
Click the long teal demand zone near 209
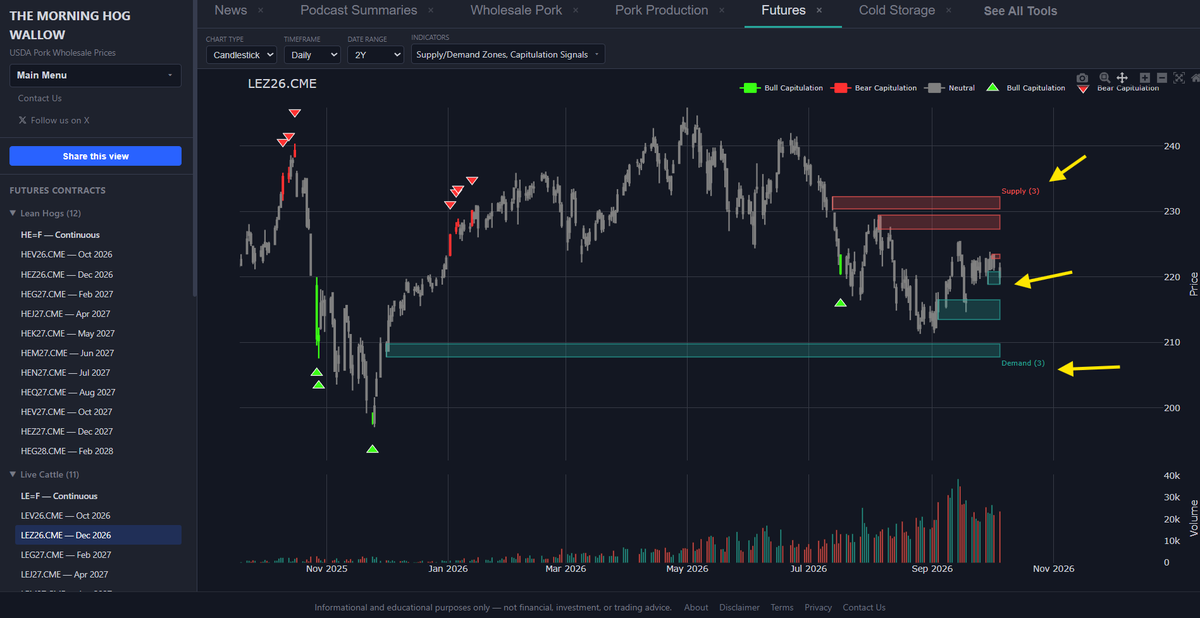click(x=693, y=350)
